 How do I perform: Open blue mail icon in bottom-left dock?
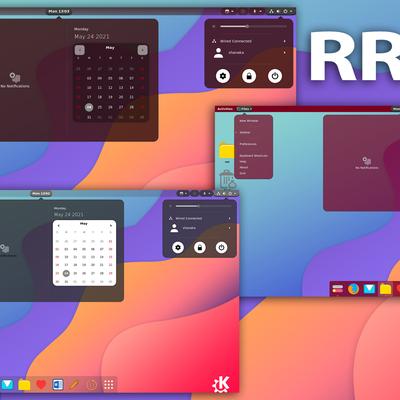pyautogui.click(x=7, y=385)
